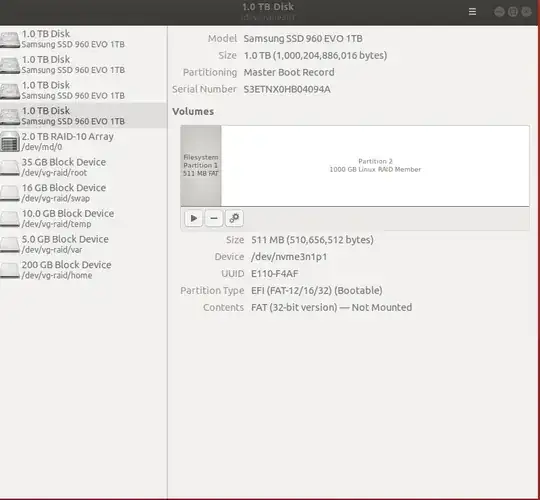Select the Partition 1 511 MB FAT volume

pyautogui.click(x=201, y=166)
